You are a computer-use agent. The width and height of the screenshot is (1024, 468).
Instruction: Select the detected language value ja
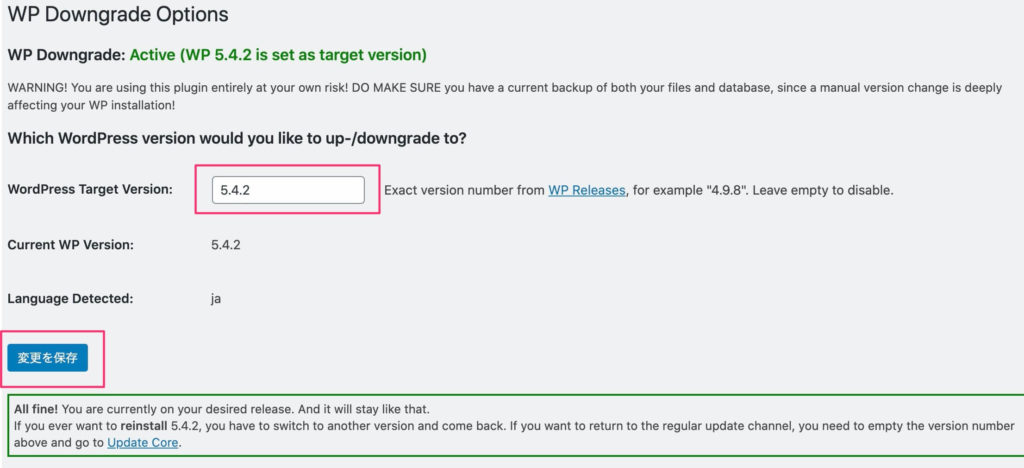click(x=216, y=300)
